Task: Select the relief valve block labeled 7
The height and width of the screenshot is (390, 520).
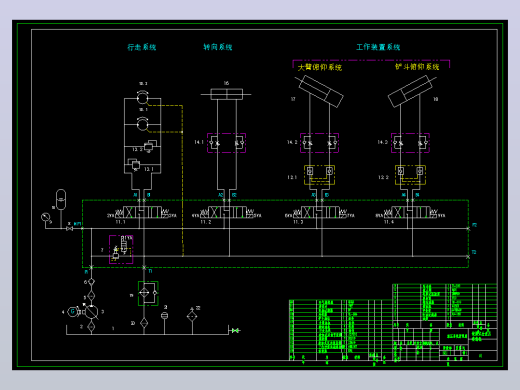Action: click(121, 249)
